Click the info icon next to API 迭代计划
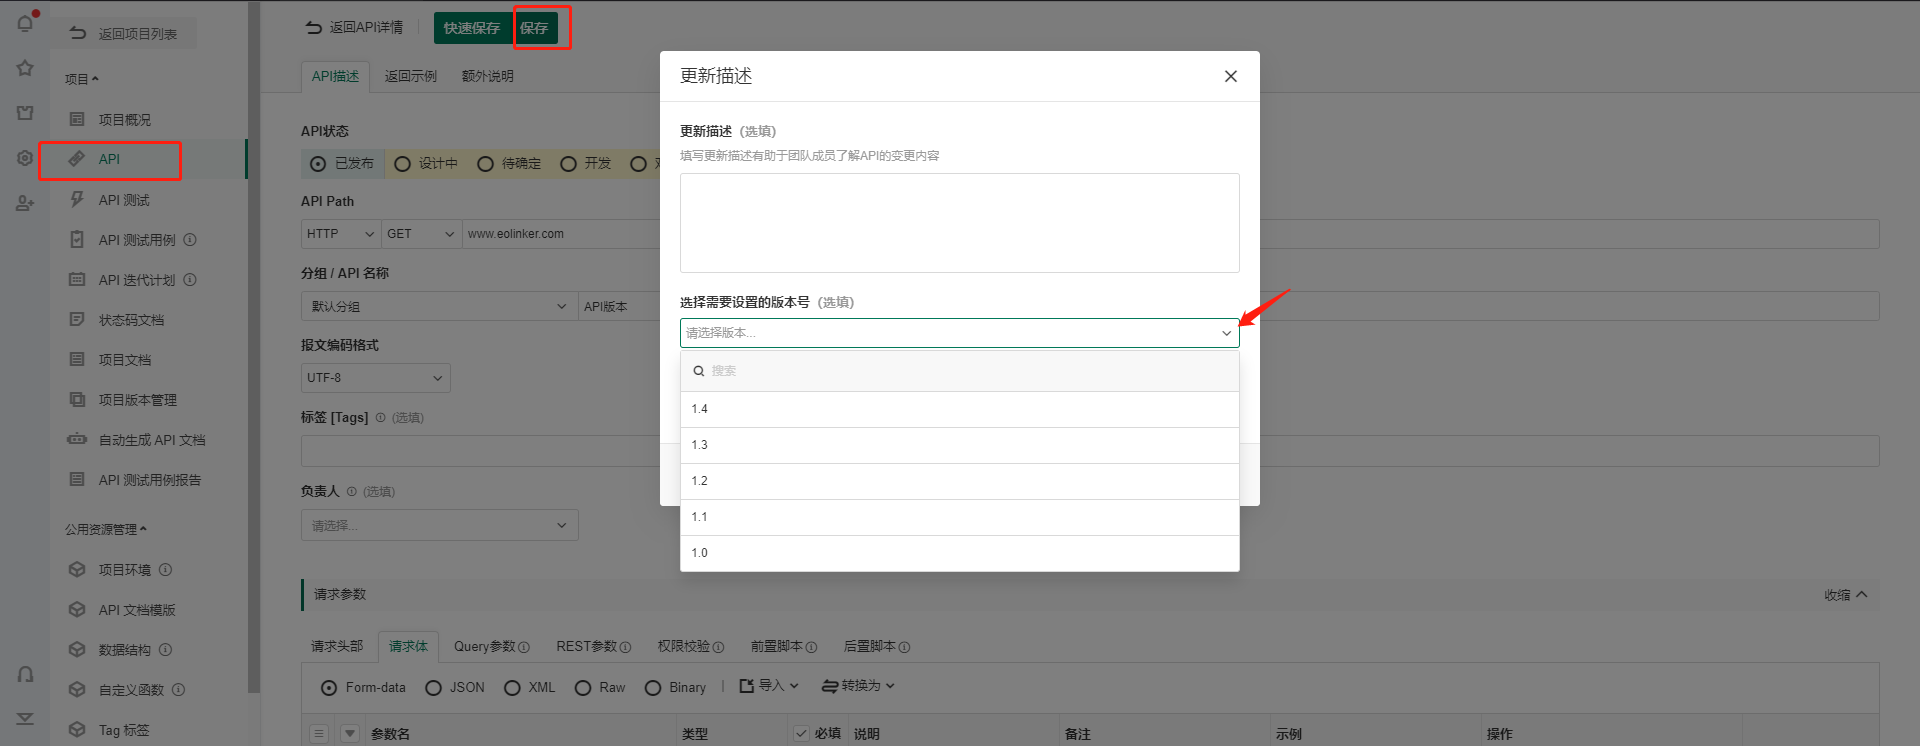The height and width of the screenshot is (746, 1920). click(190, 280)
